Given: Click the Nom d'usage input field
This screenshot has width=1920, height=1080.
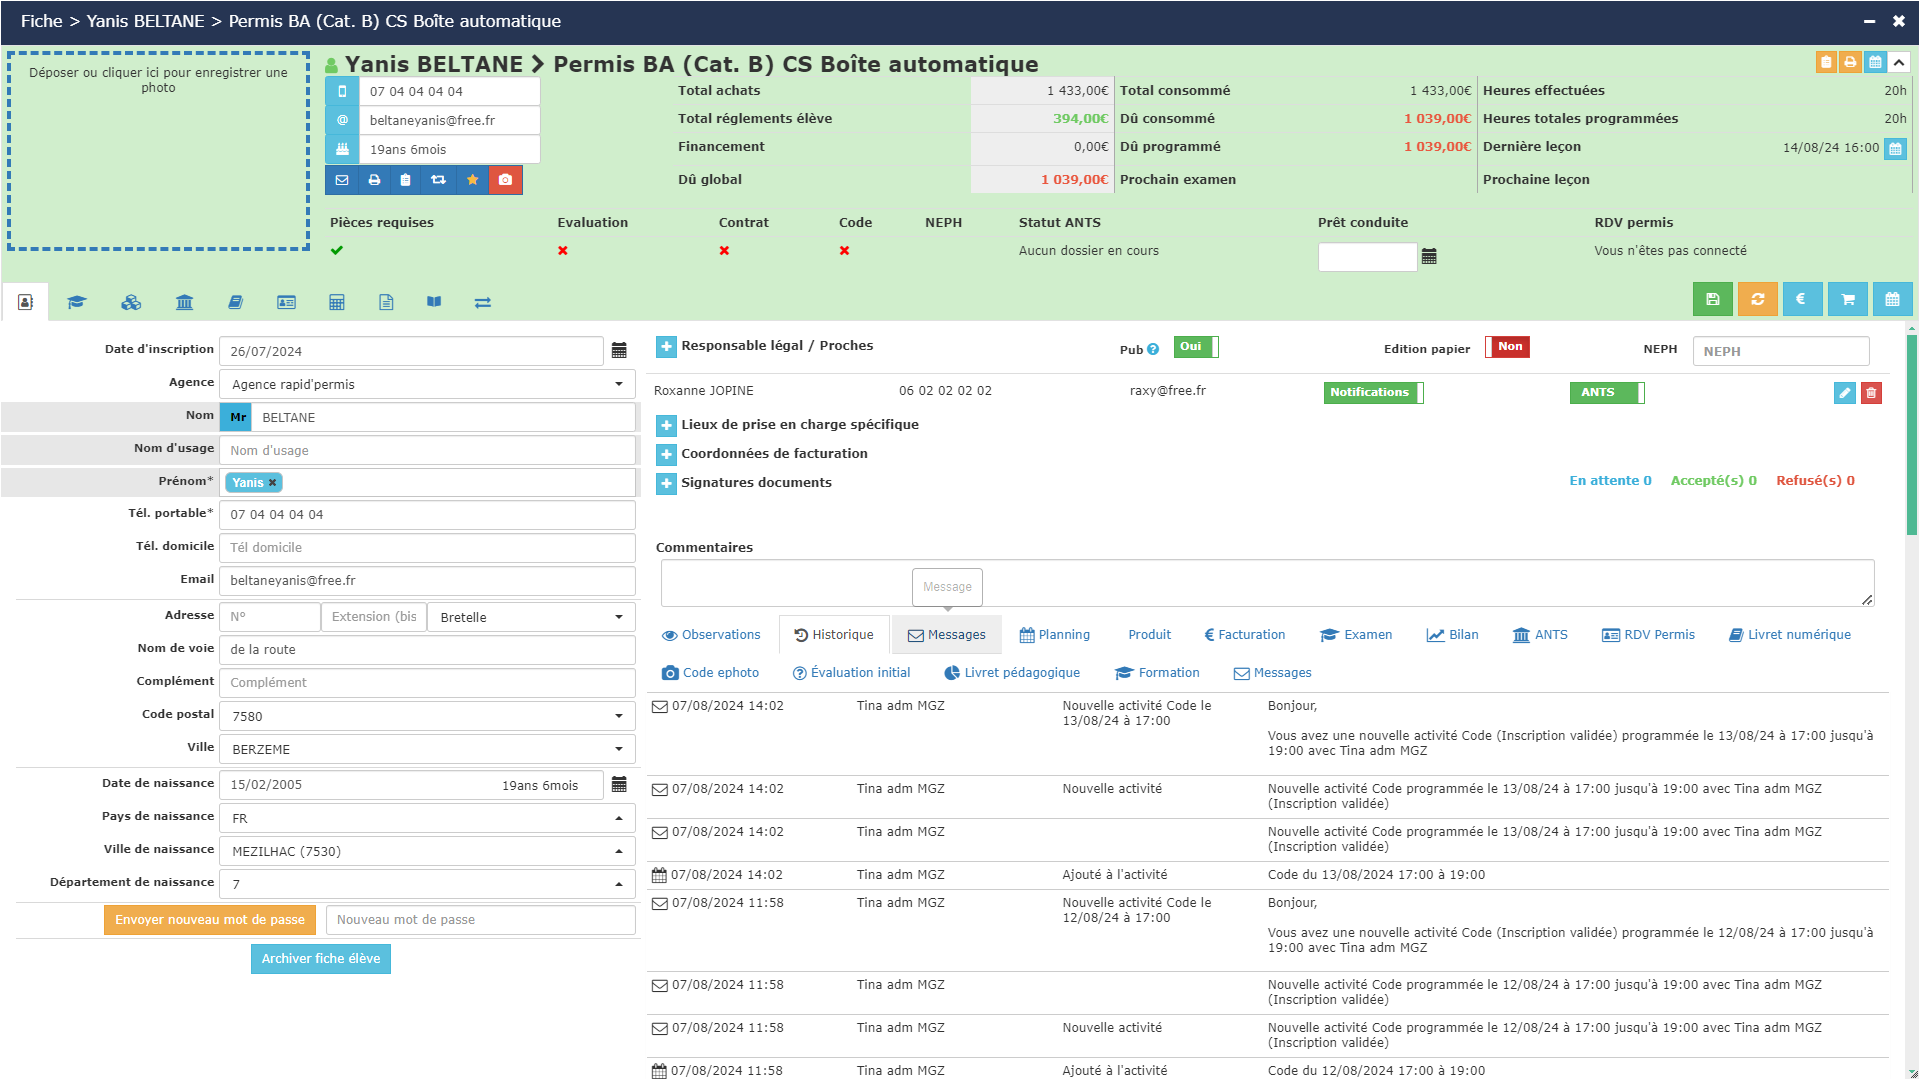Looking at the screenshot, I should 428,450.
